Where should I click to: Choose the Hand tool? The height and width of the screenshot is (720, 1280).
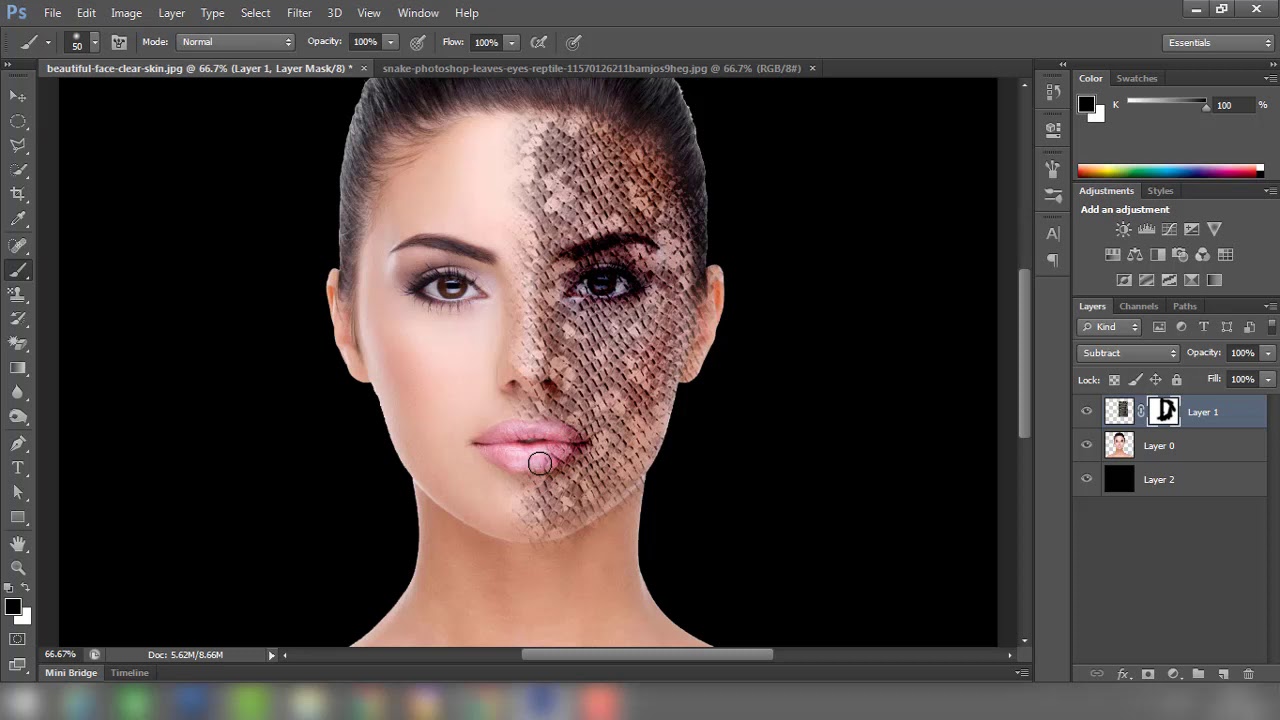pos(18,543)
